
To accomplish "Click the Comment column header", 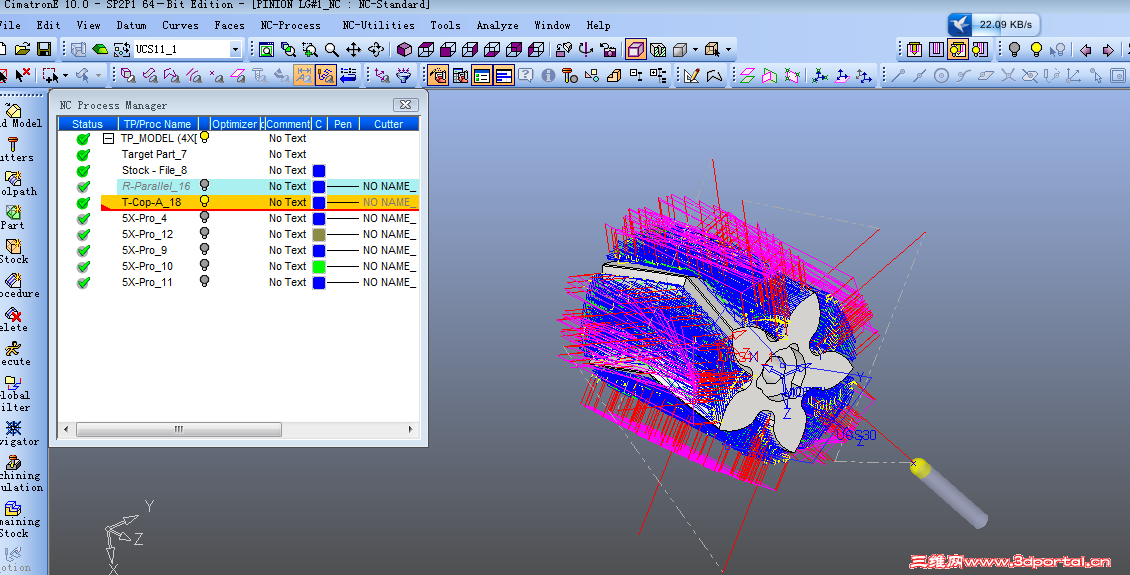I will [x=288, y=124].
